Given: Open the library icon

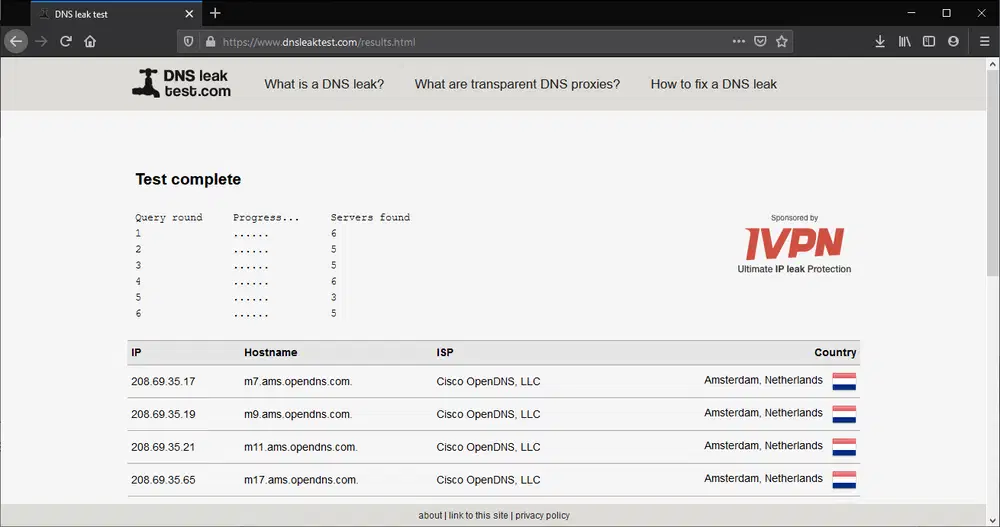Looking at the screenshot, I should coord(904,41).
